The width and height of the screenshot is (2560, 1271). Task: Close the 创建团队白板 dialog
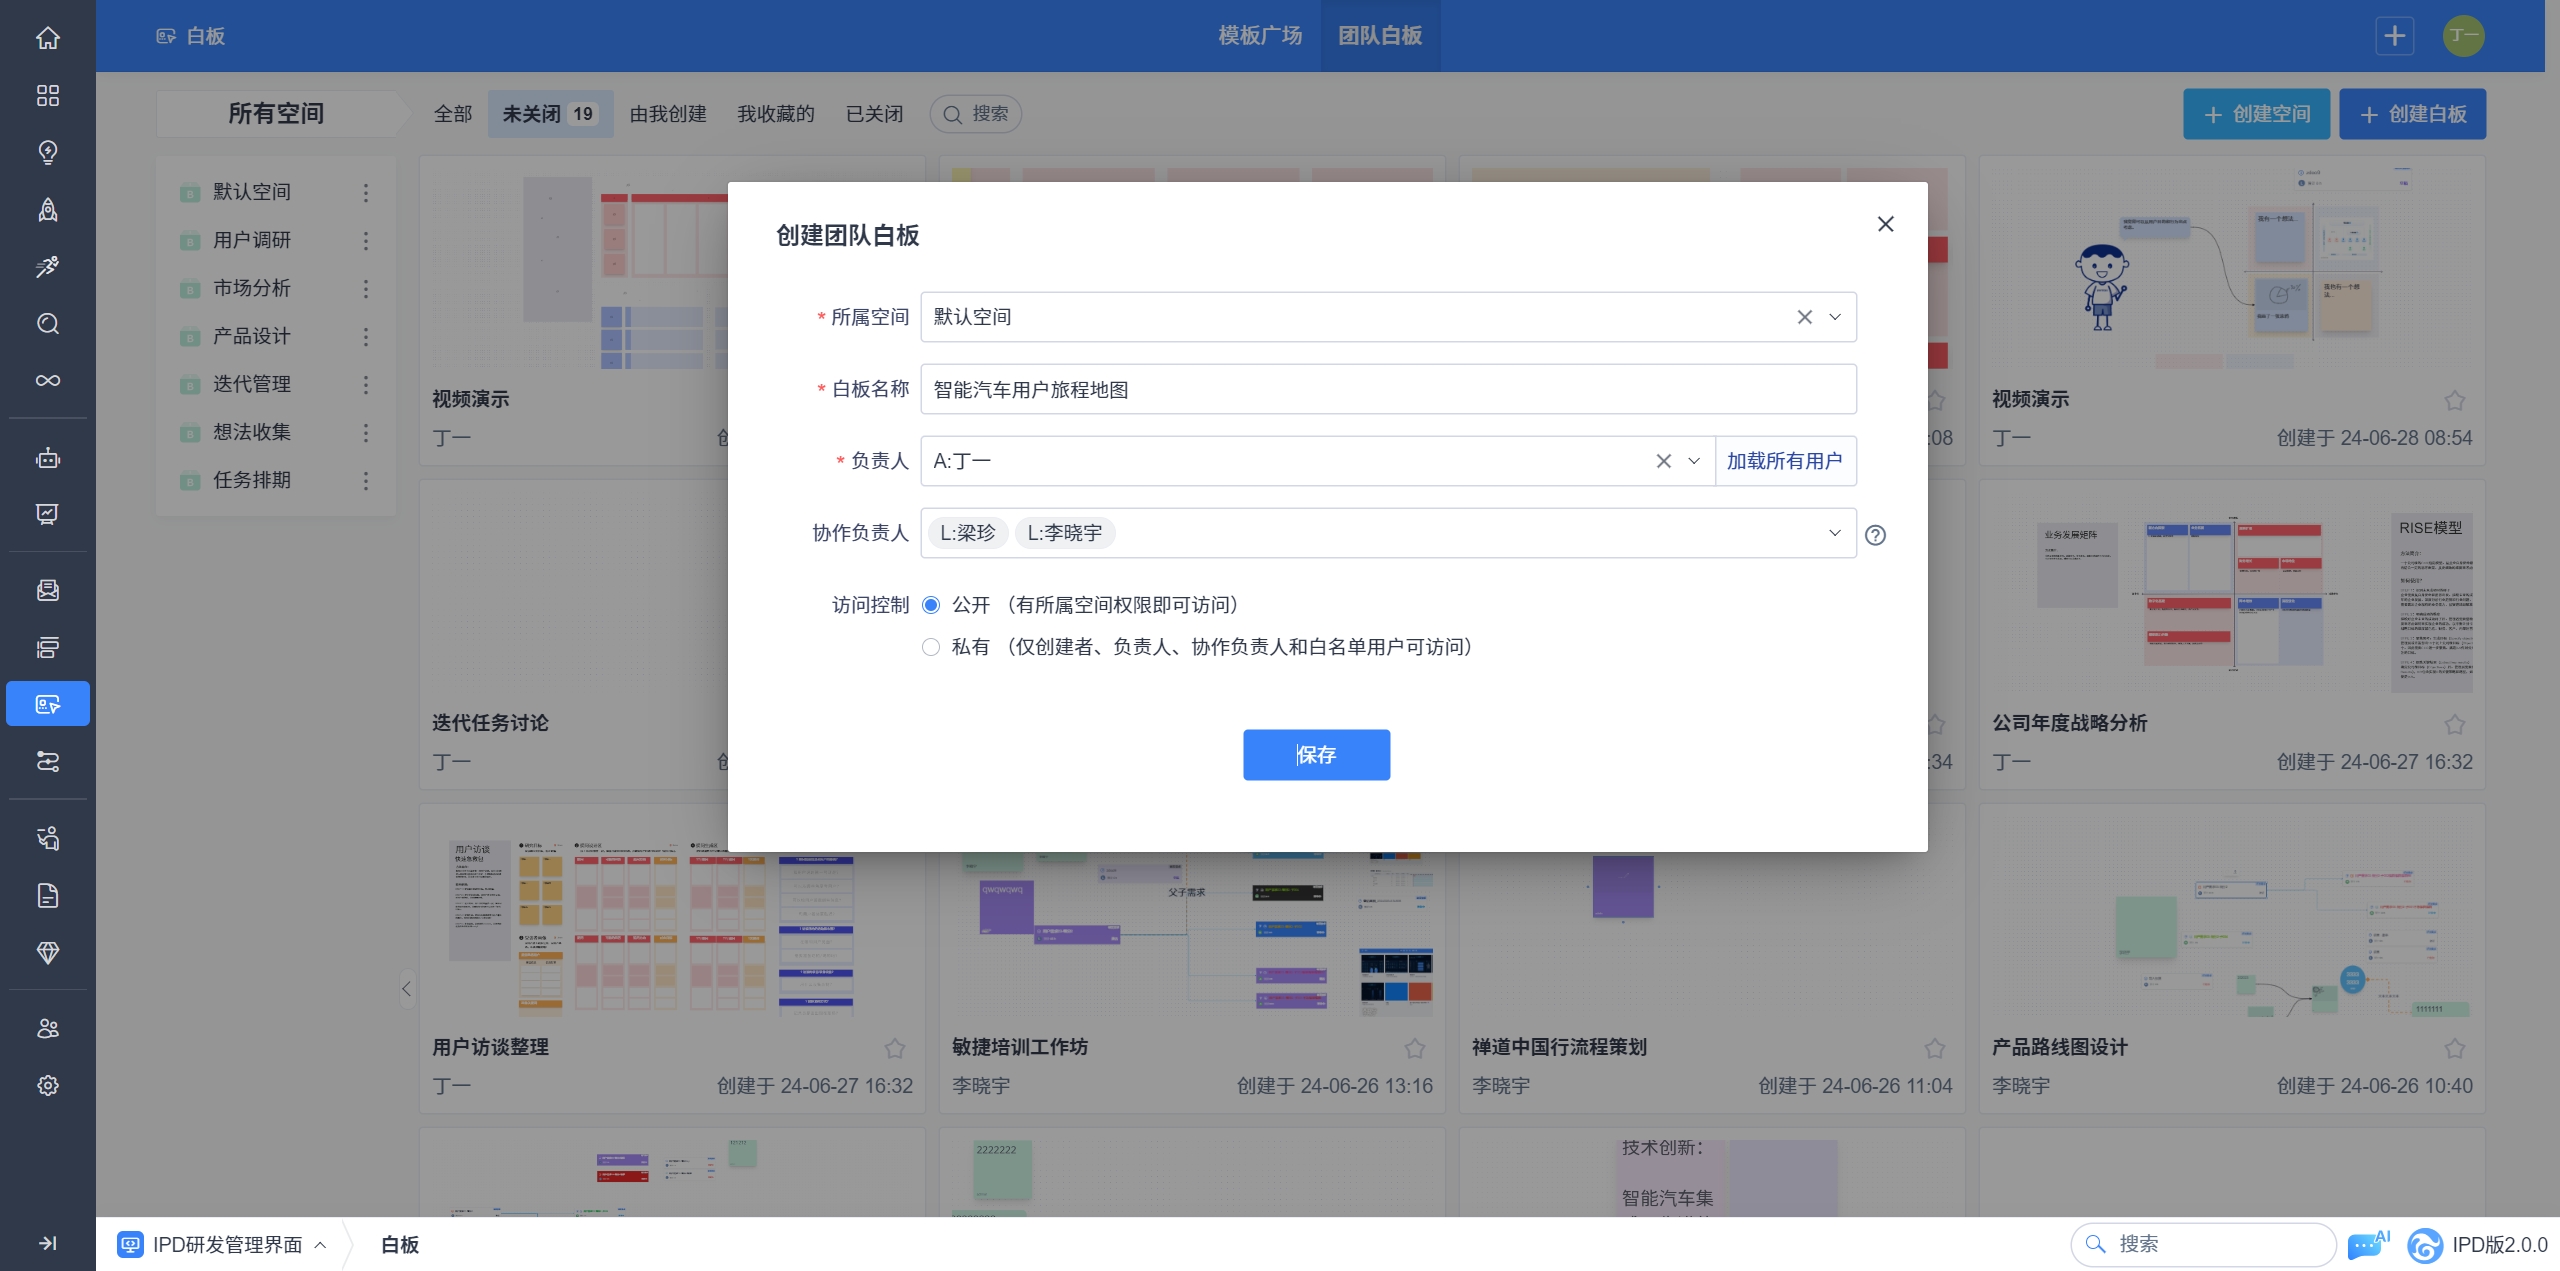click(1885, 224)
